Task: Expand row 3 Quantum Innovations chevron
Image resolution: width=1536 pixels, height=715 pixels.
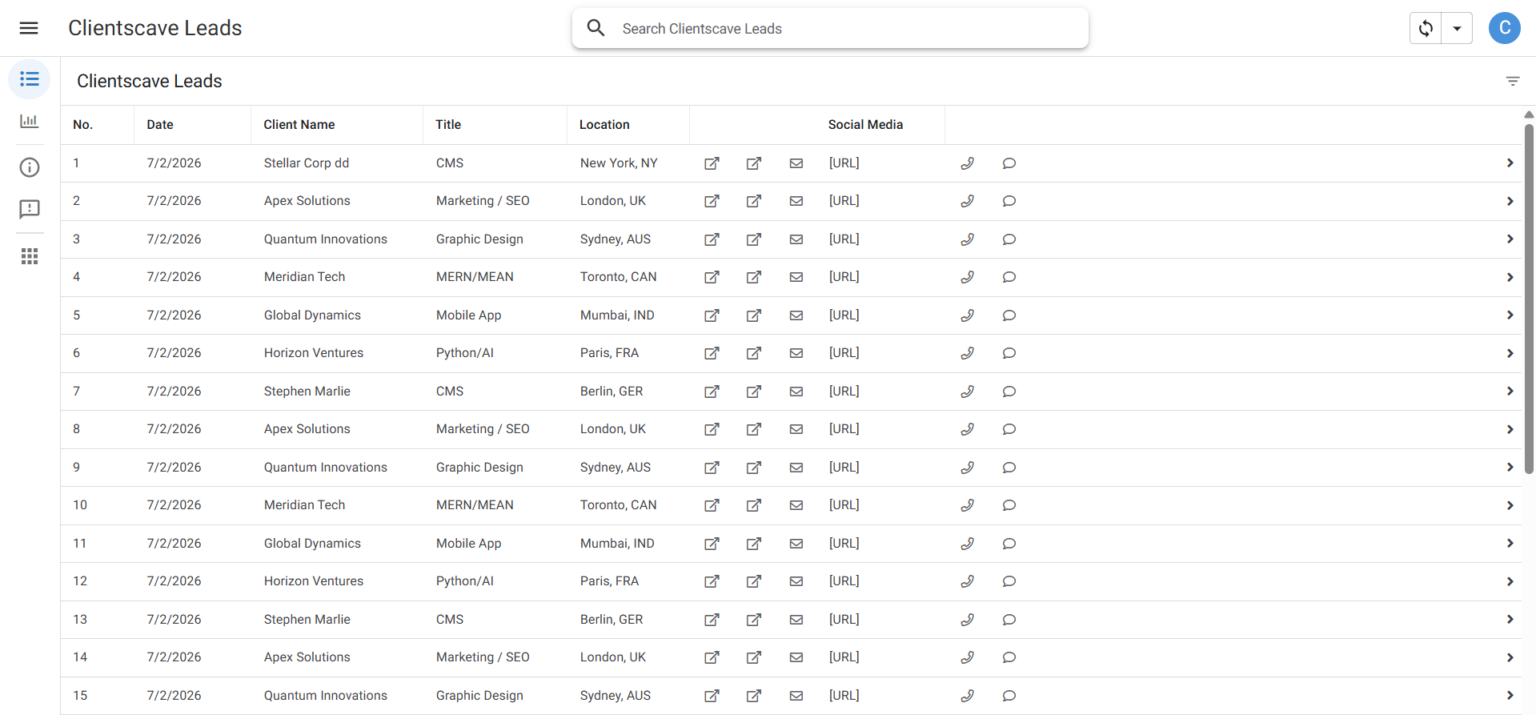Action: (x=1509, y=239)
